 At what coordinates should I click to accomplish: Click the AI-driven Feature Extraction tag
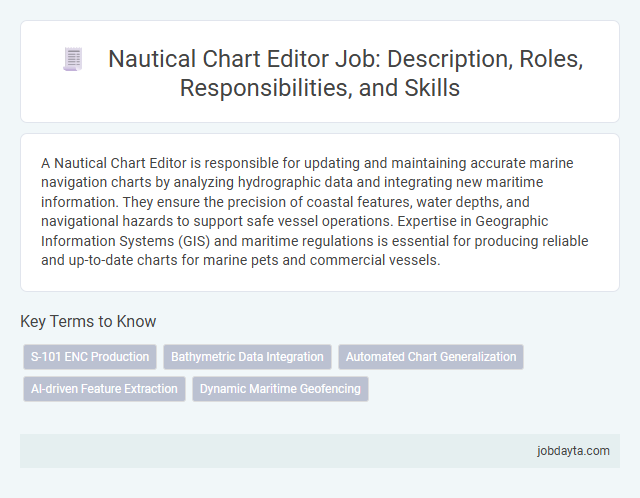click(104, 389)
